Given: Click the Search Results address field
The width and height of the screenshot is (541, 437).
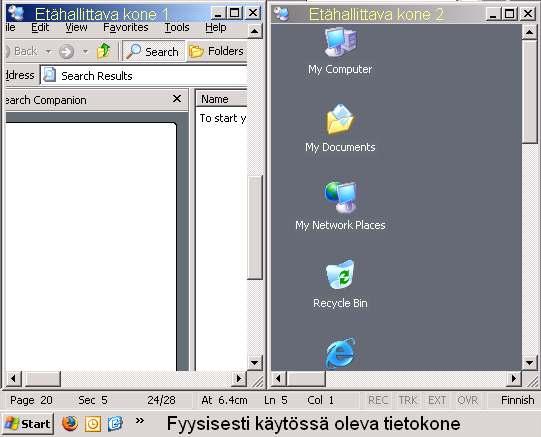Looking at the screenshot, I should coord(144,76).
